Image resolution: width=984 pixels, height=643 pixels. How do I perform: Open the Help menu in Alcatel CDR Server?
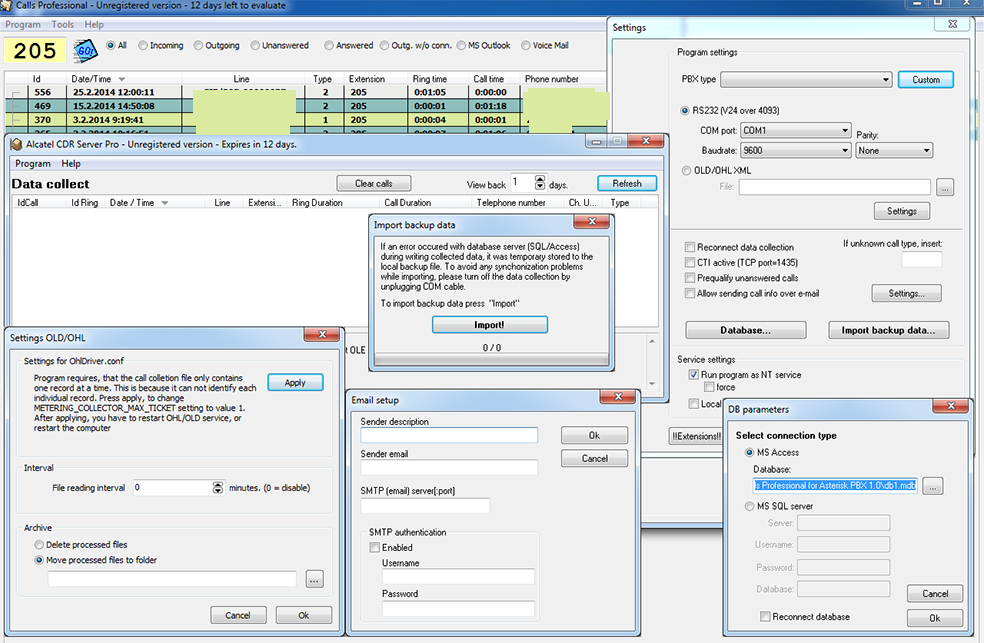[71, 164]
